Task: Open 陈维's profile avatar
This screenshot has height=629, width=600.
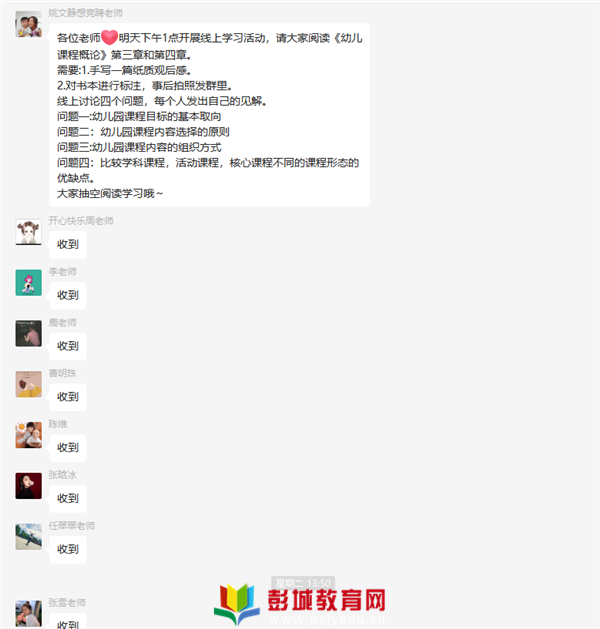Action: click(x=28, y=435)
